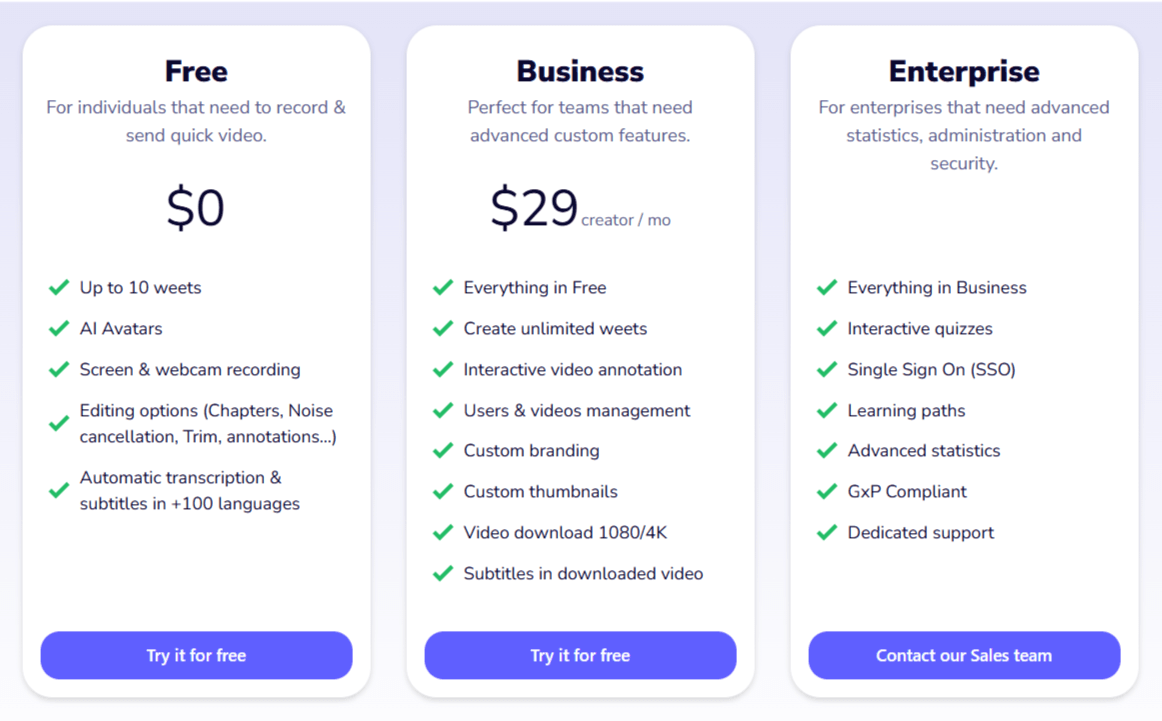Select the Business plan heading
This screenshot has width=1162, height=721.
pyautogui.click(x=580, y=71)
